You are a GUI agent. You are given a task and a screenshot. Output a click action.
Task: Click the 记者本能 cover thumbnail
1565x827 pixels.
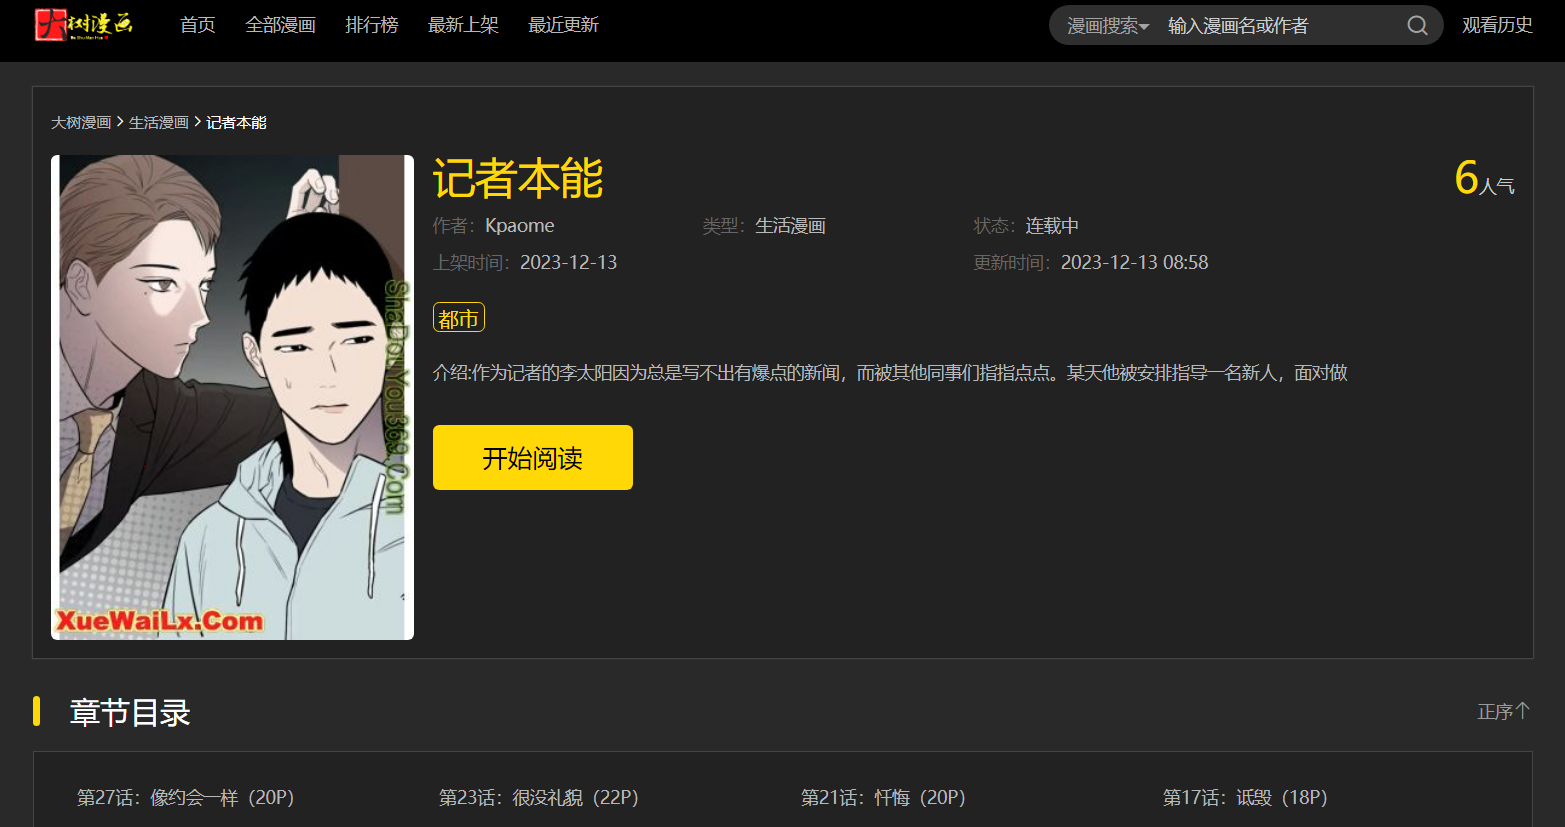pos(232,397)
